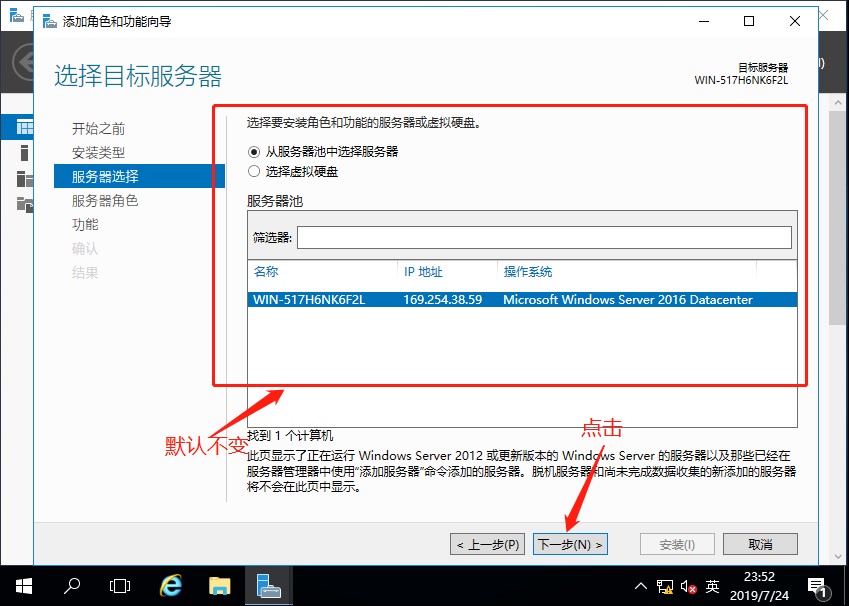Open Task View on taskbar
Image resolution: width=849 pixels, height=606 pixels.
120,586
